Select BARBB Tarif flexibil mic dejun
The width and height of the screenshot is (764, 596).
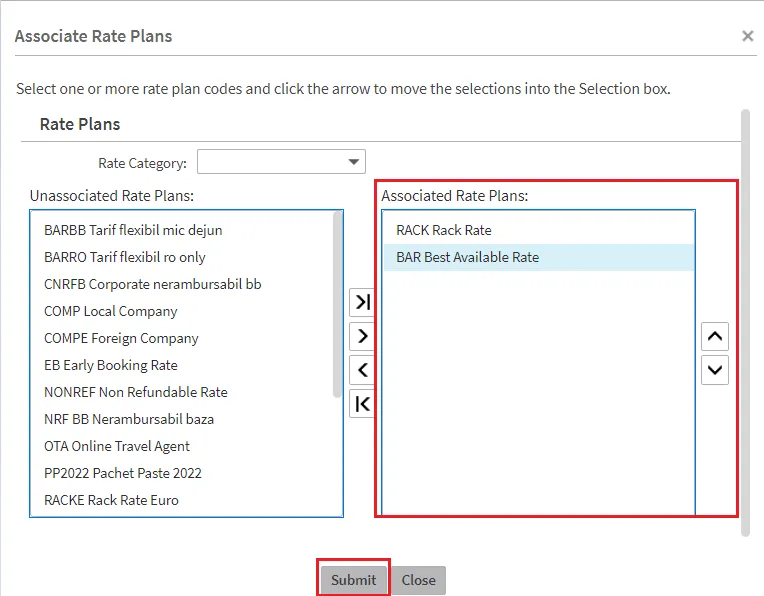tap(133, 230)
